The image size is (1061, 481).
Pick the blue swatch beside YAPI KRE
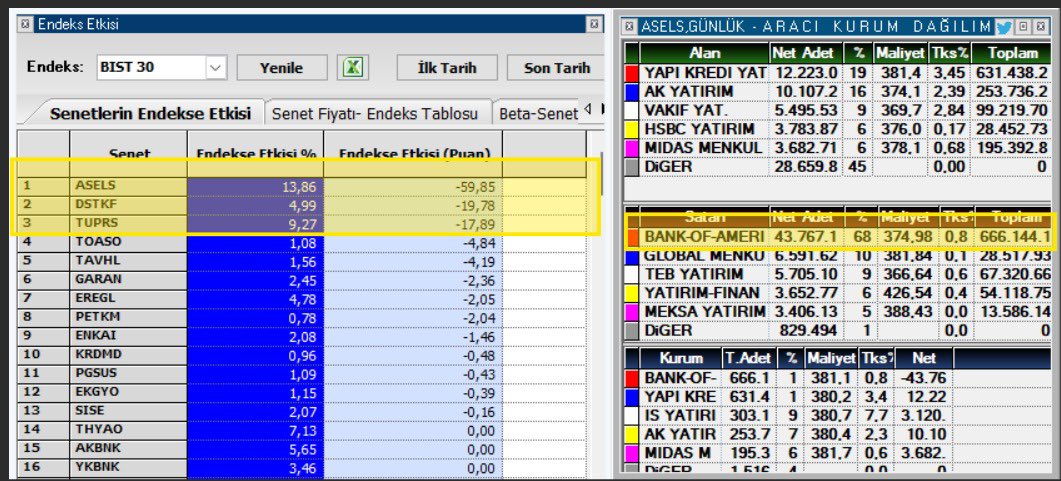click(x=632, y=396)
